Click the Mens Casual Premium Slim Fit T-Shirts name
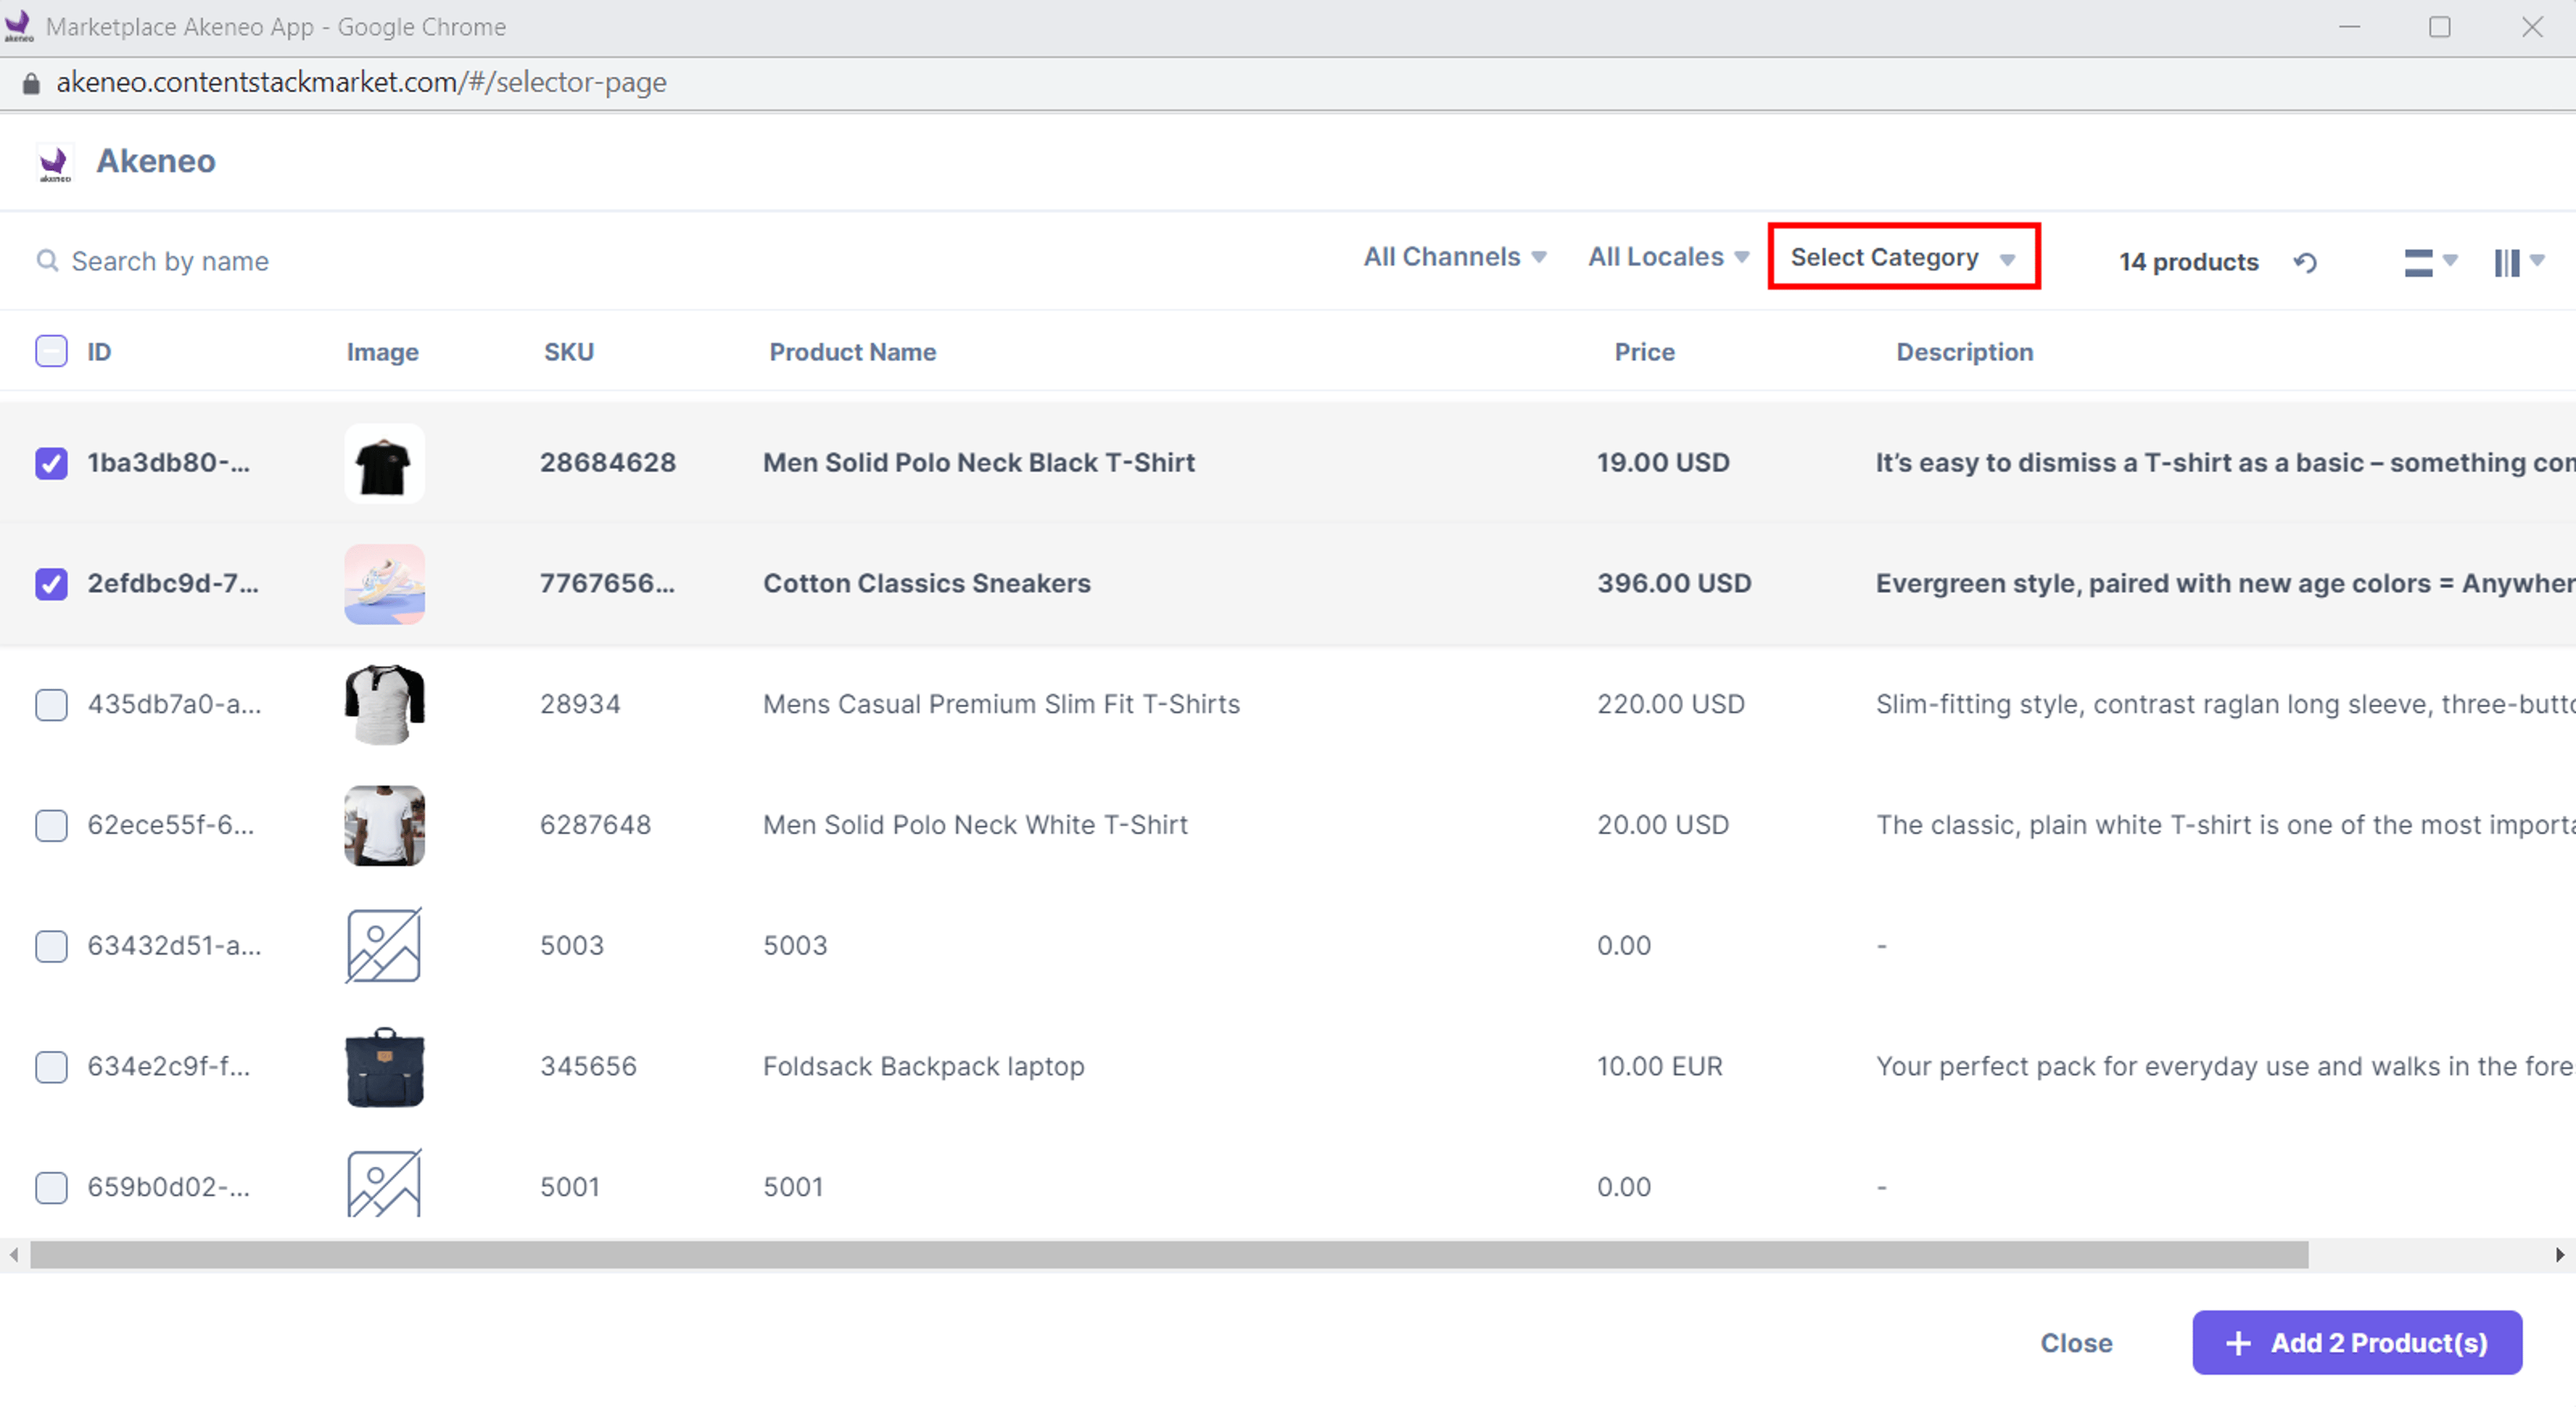This screenshot has width=2576, height=1407. click(x=1001, y=705)
